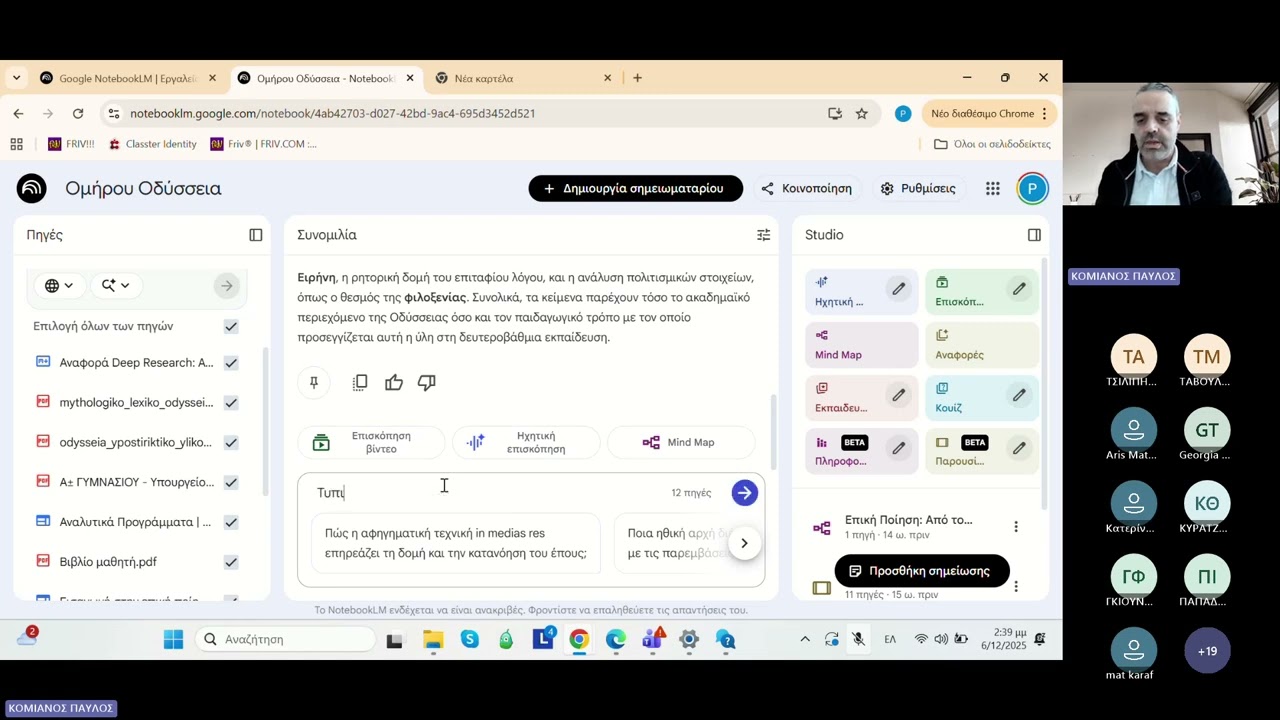Edit the Επισκόπηση βίντεο tile in Studio
The width and height of the screenshot is (1280, 720).
pos(1019,289)
